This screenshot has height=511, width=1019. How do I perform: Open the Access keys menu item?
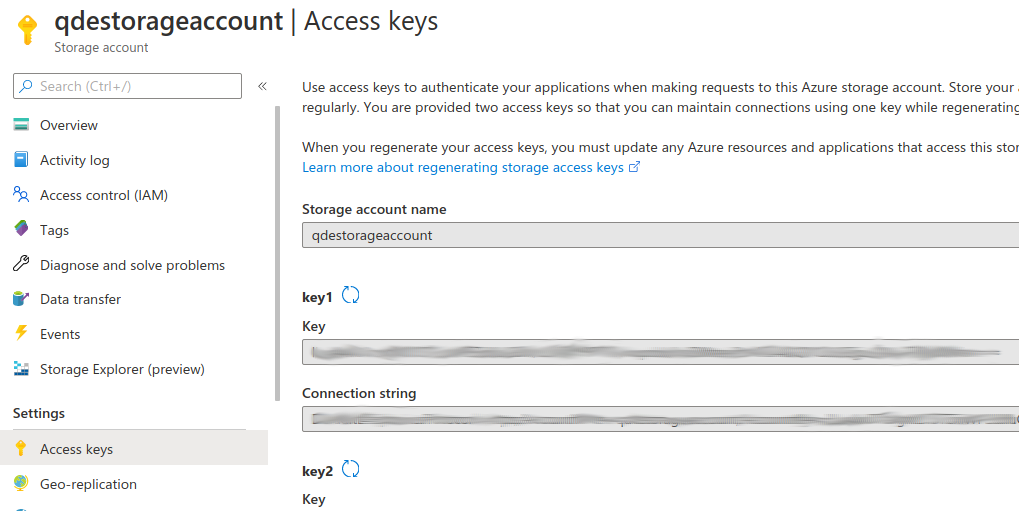[76, 449]
